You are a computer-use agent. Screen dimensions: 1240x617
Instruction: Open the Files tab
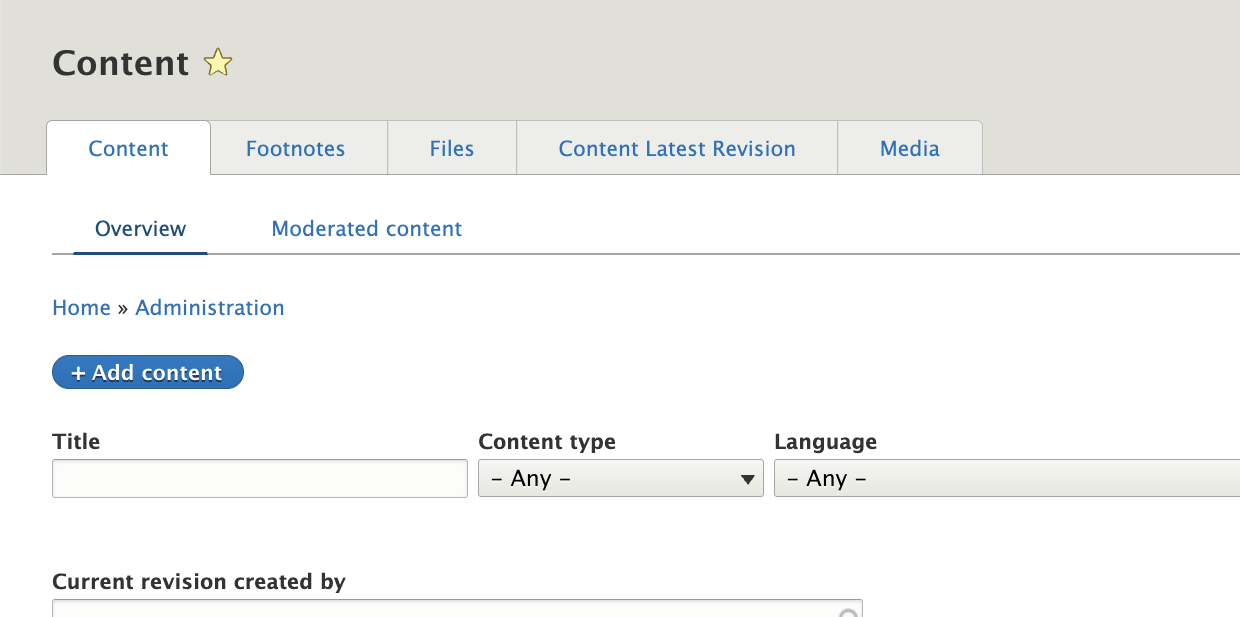[451, 147]
